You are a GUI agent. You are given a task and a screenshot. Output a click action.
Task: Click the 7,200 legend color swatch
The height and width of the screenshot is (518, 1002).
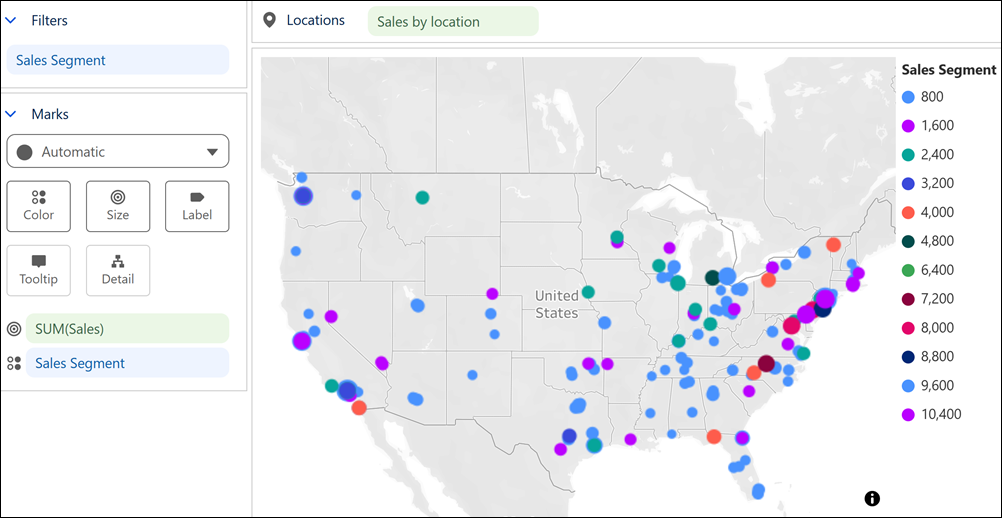907,299
